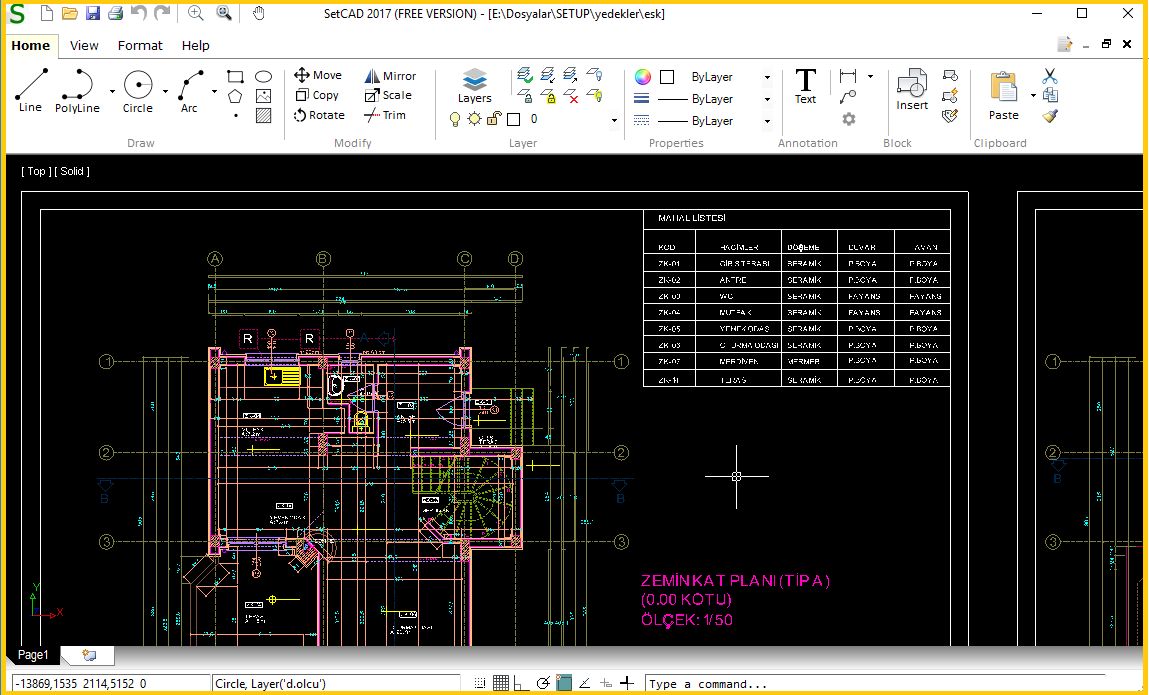1149x695 pixels.
Task: Select the PolyLine tool
Action: point(77,90)
